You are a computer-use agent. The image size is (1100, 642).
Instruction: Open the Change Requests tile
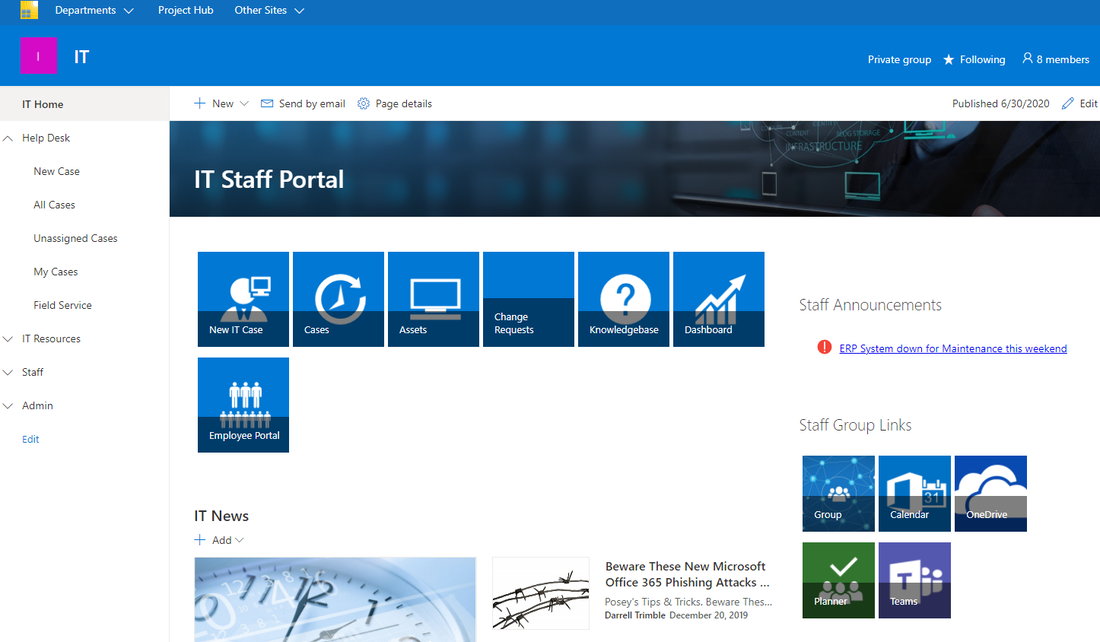528,299
